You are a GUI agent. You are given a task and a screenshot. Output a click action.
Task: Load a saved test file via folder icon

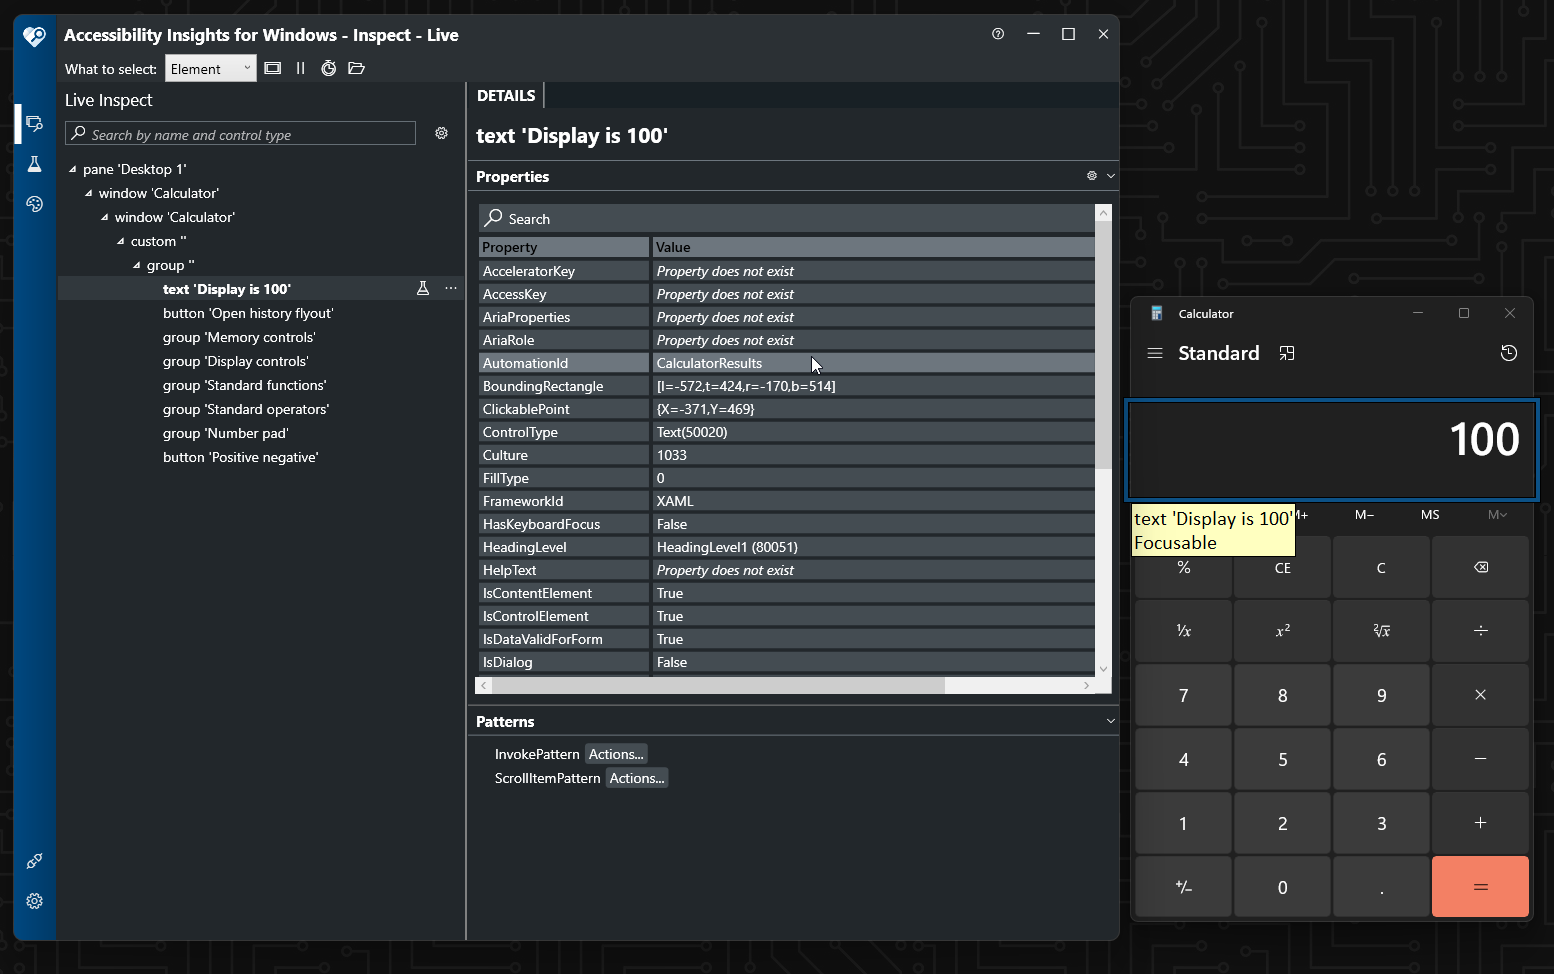click(x=356, y=68)
